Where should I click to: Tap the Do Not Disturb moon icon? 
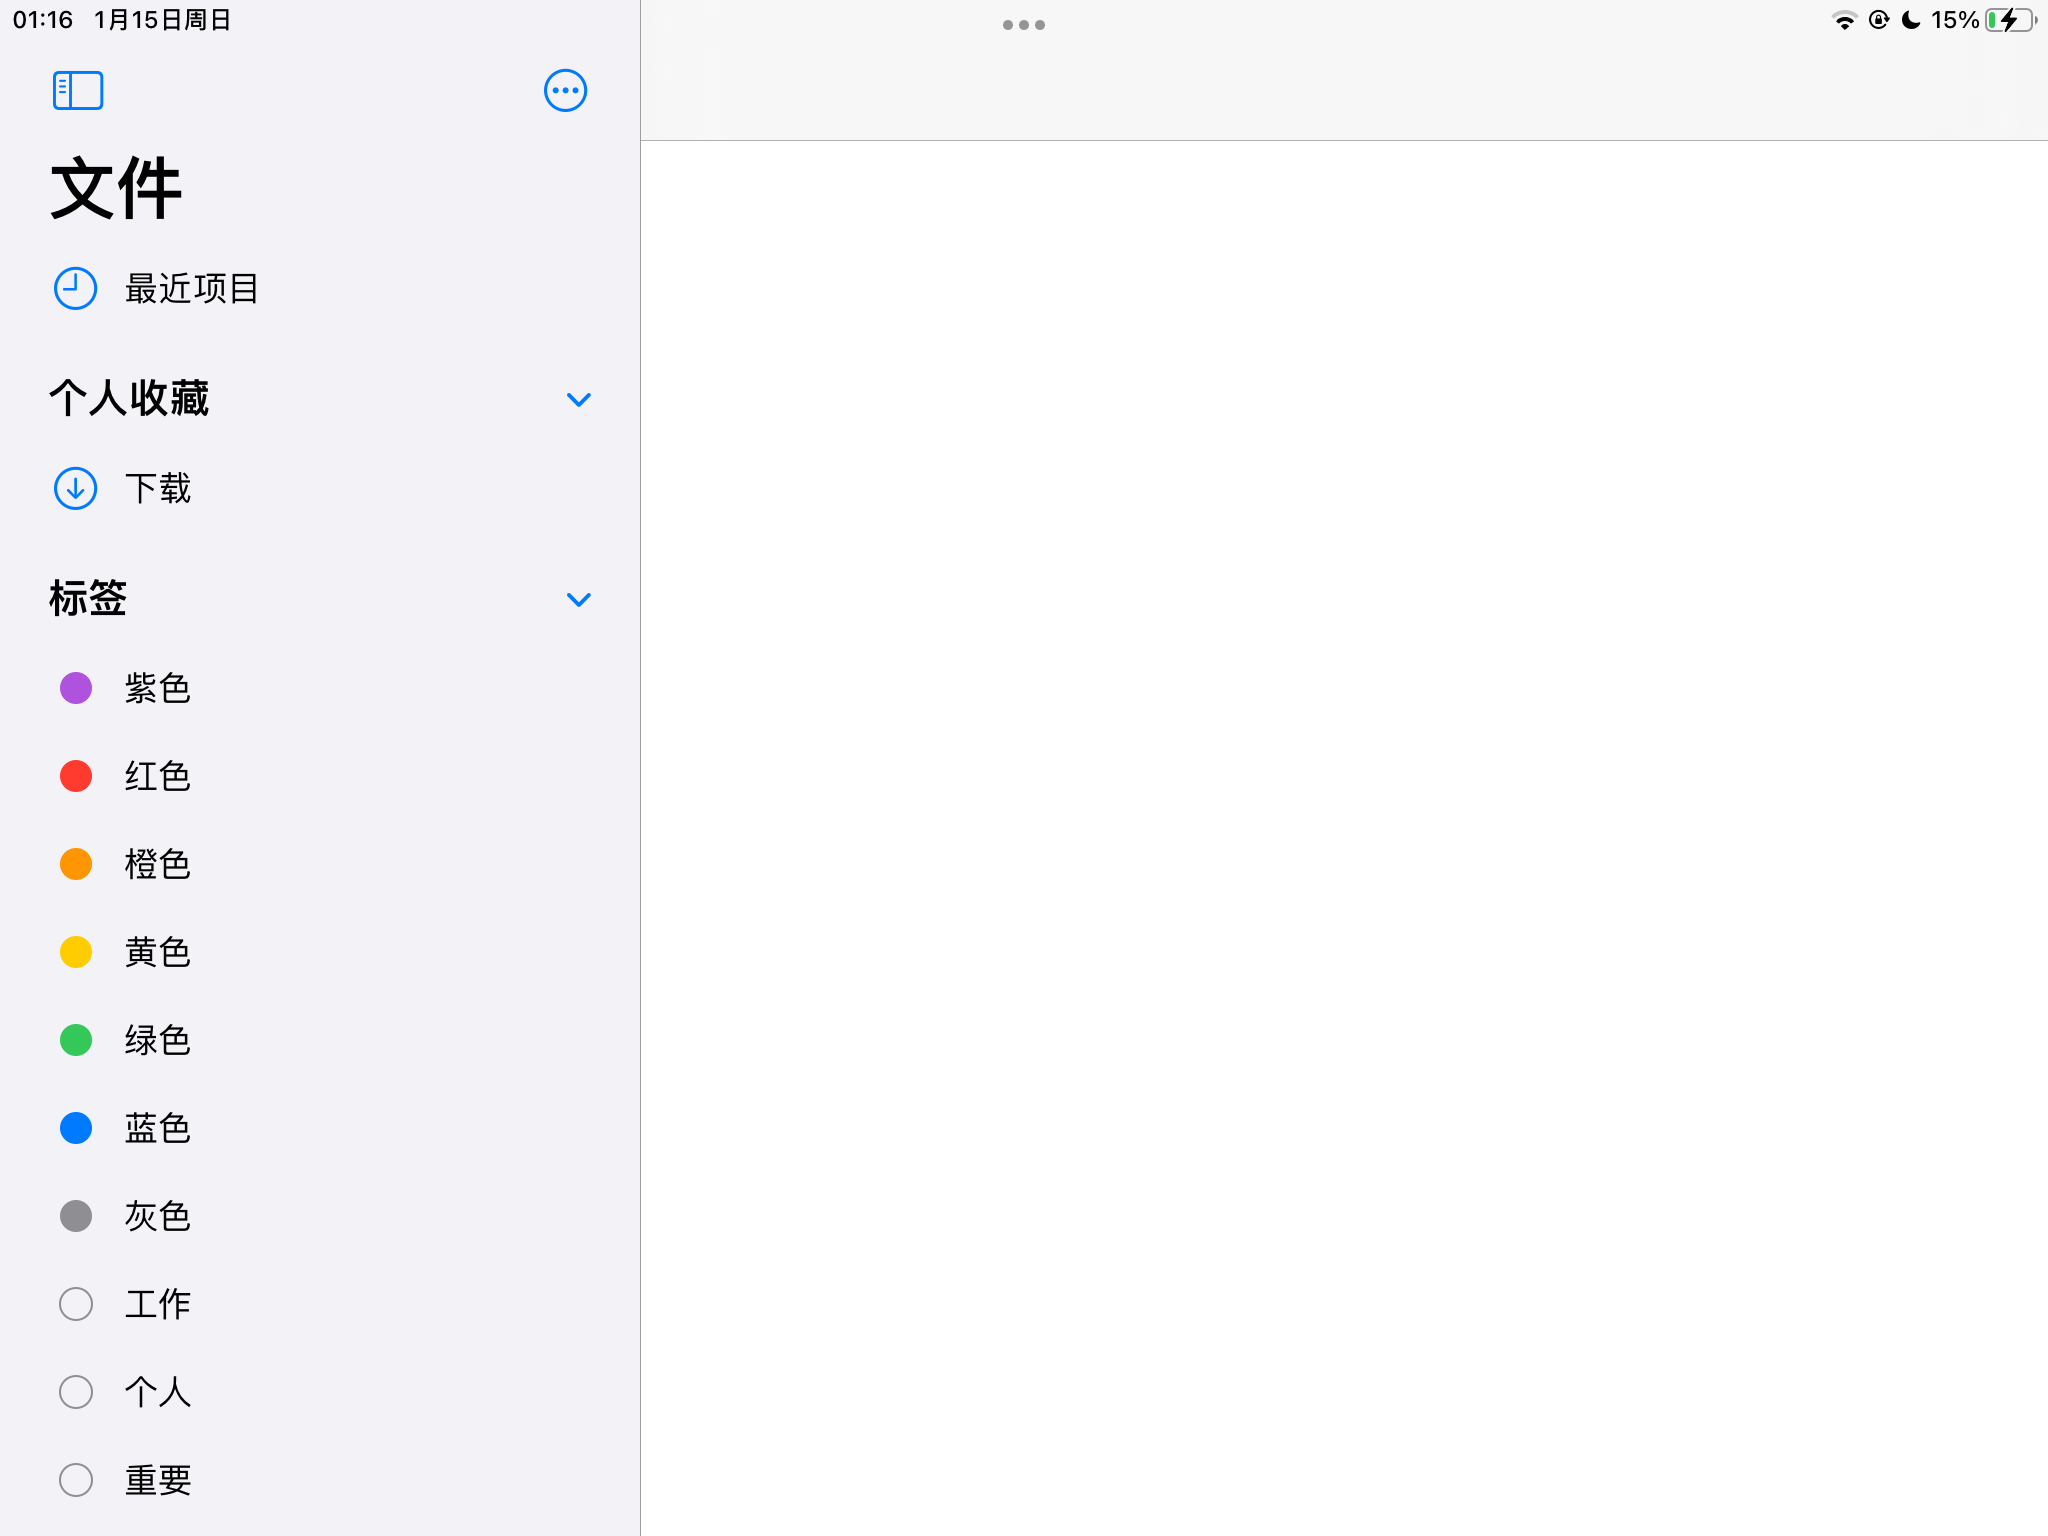(x=1910, y=20)
